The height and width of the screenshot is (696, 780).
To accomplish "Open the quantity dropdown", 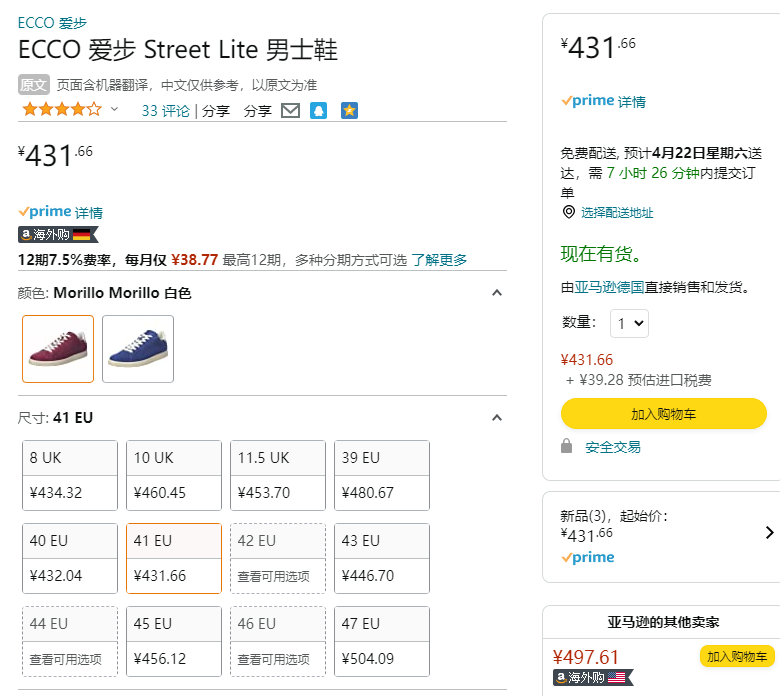I will click(x=629, y=323).
